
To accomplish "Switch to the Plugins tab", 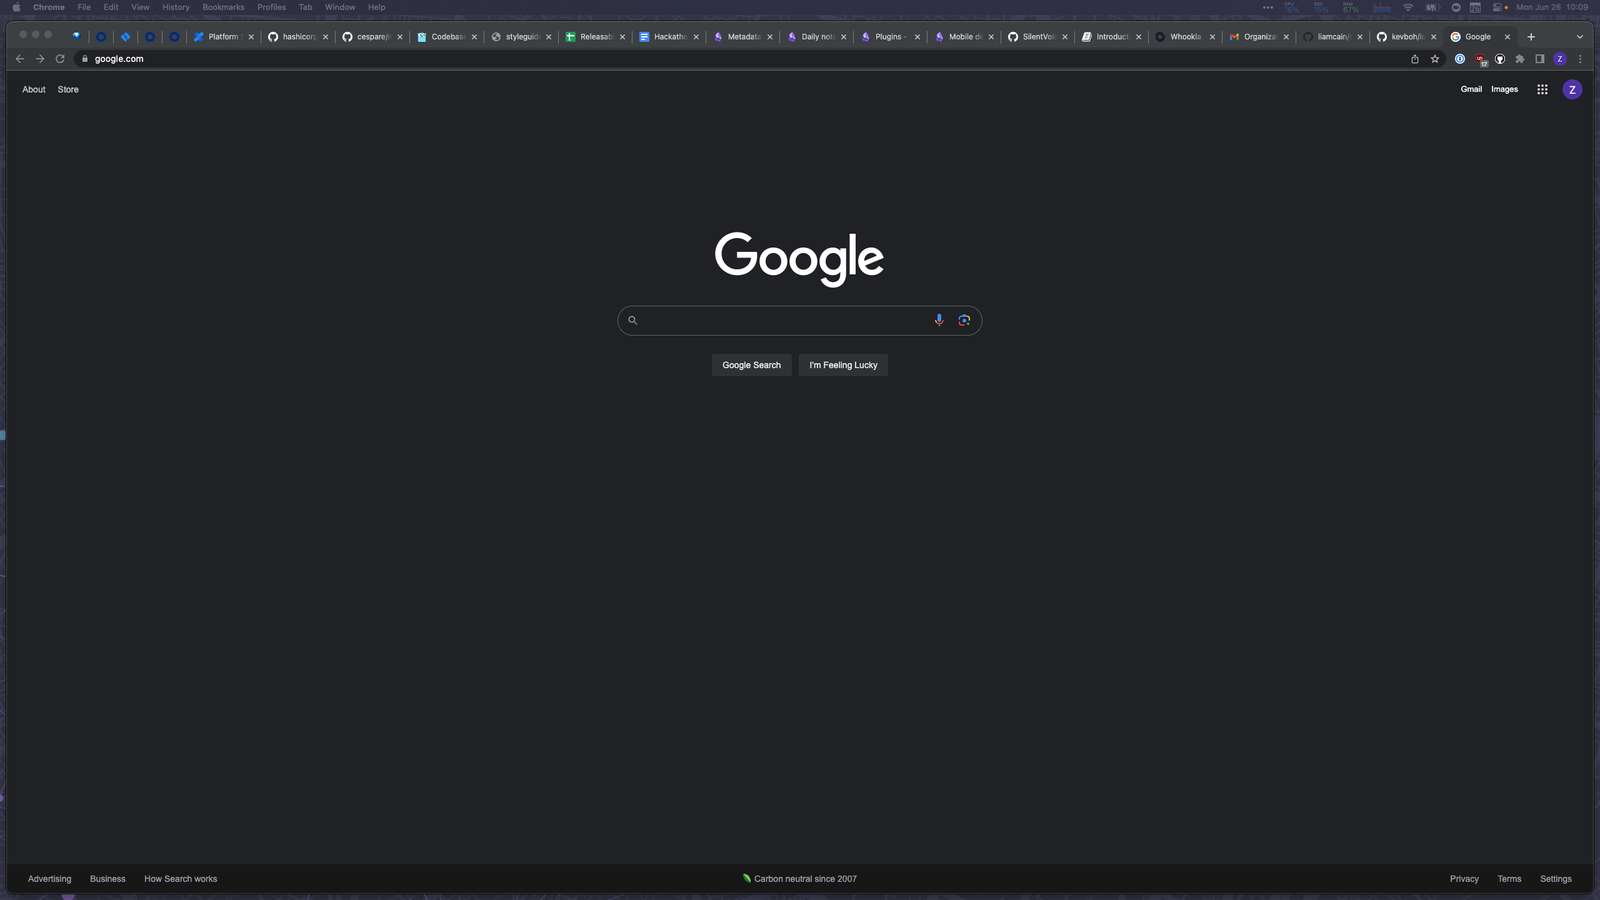I will (890, 37).
